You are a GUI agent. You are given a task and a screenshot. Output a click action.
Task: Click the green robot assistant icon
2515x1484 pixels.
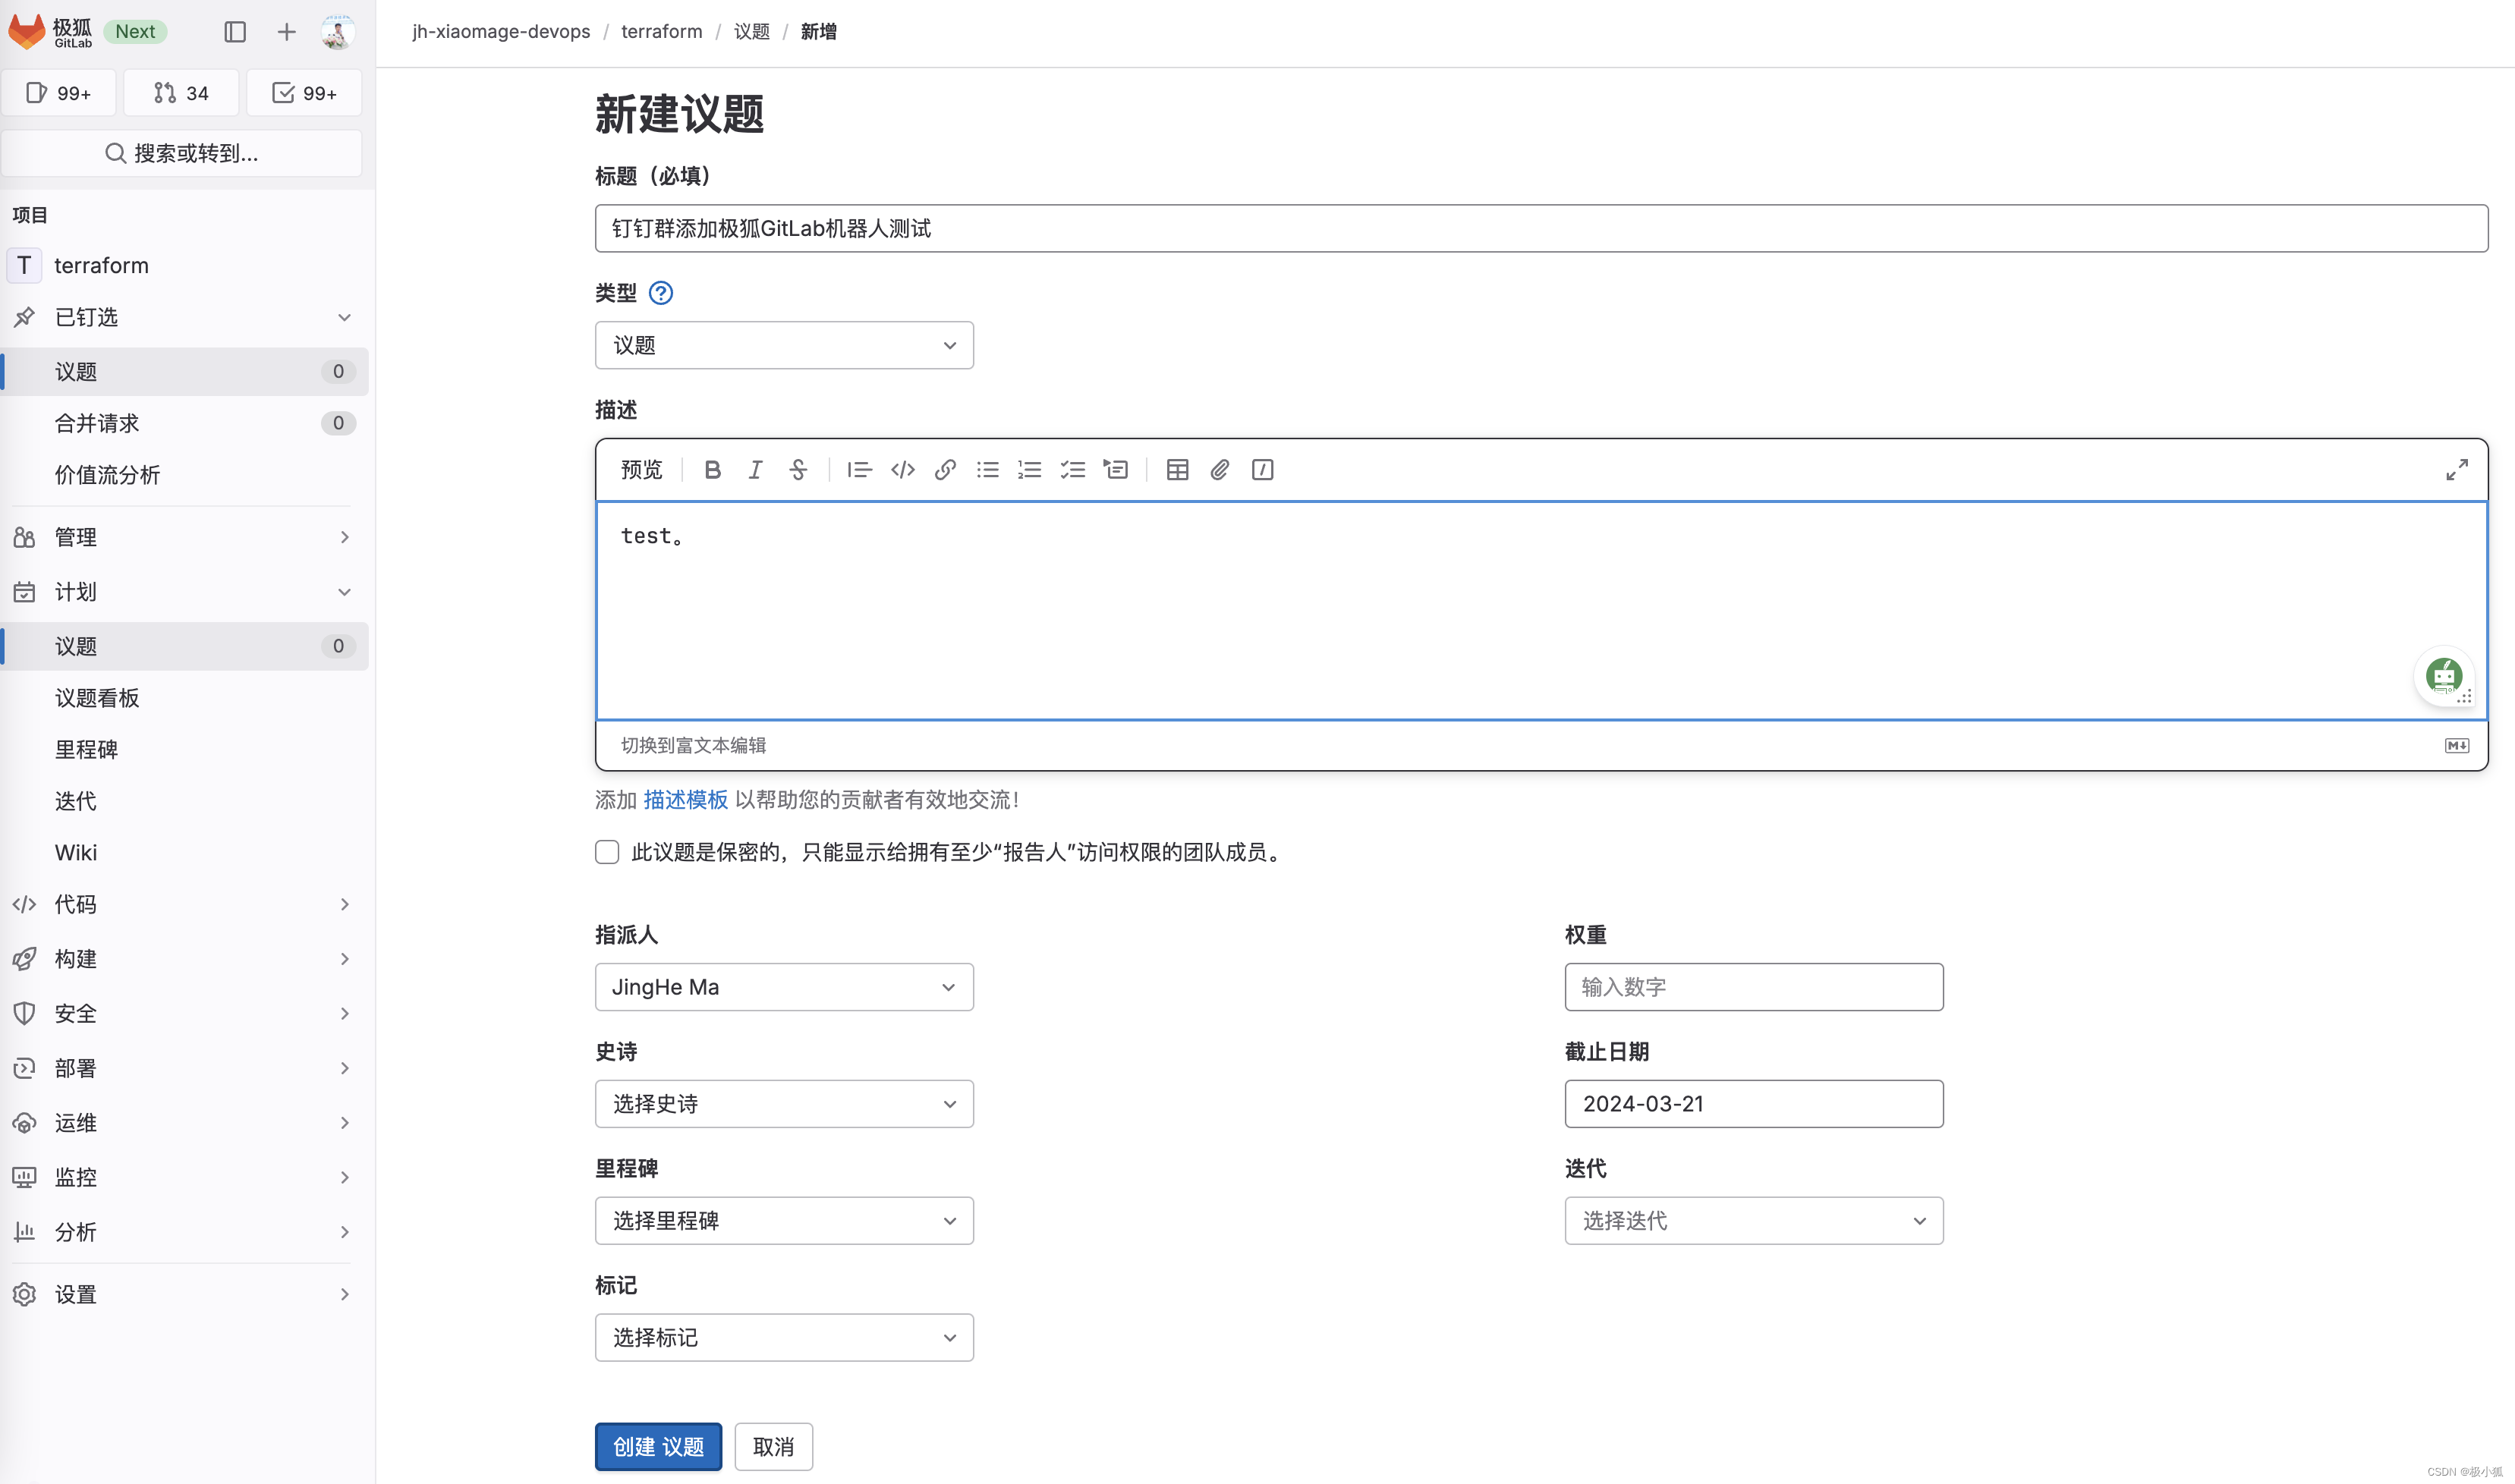tap(2443, 676)
